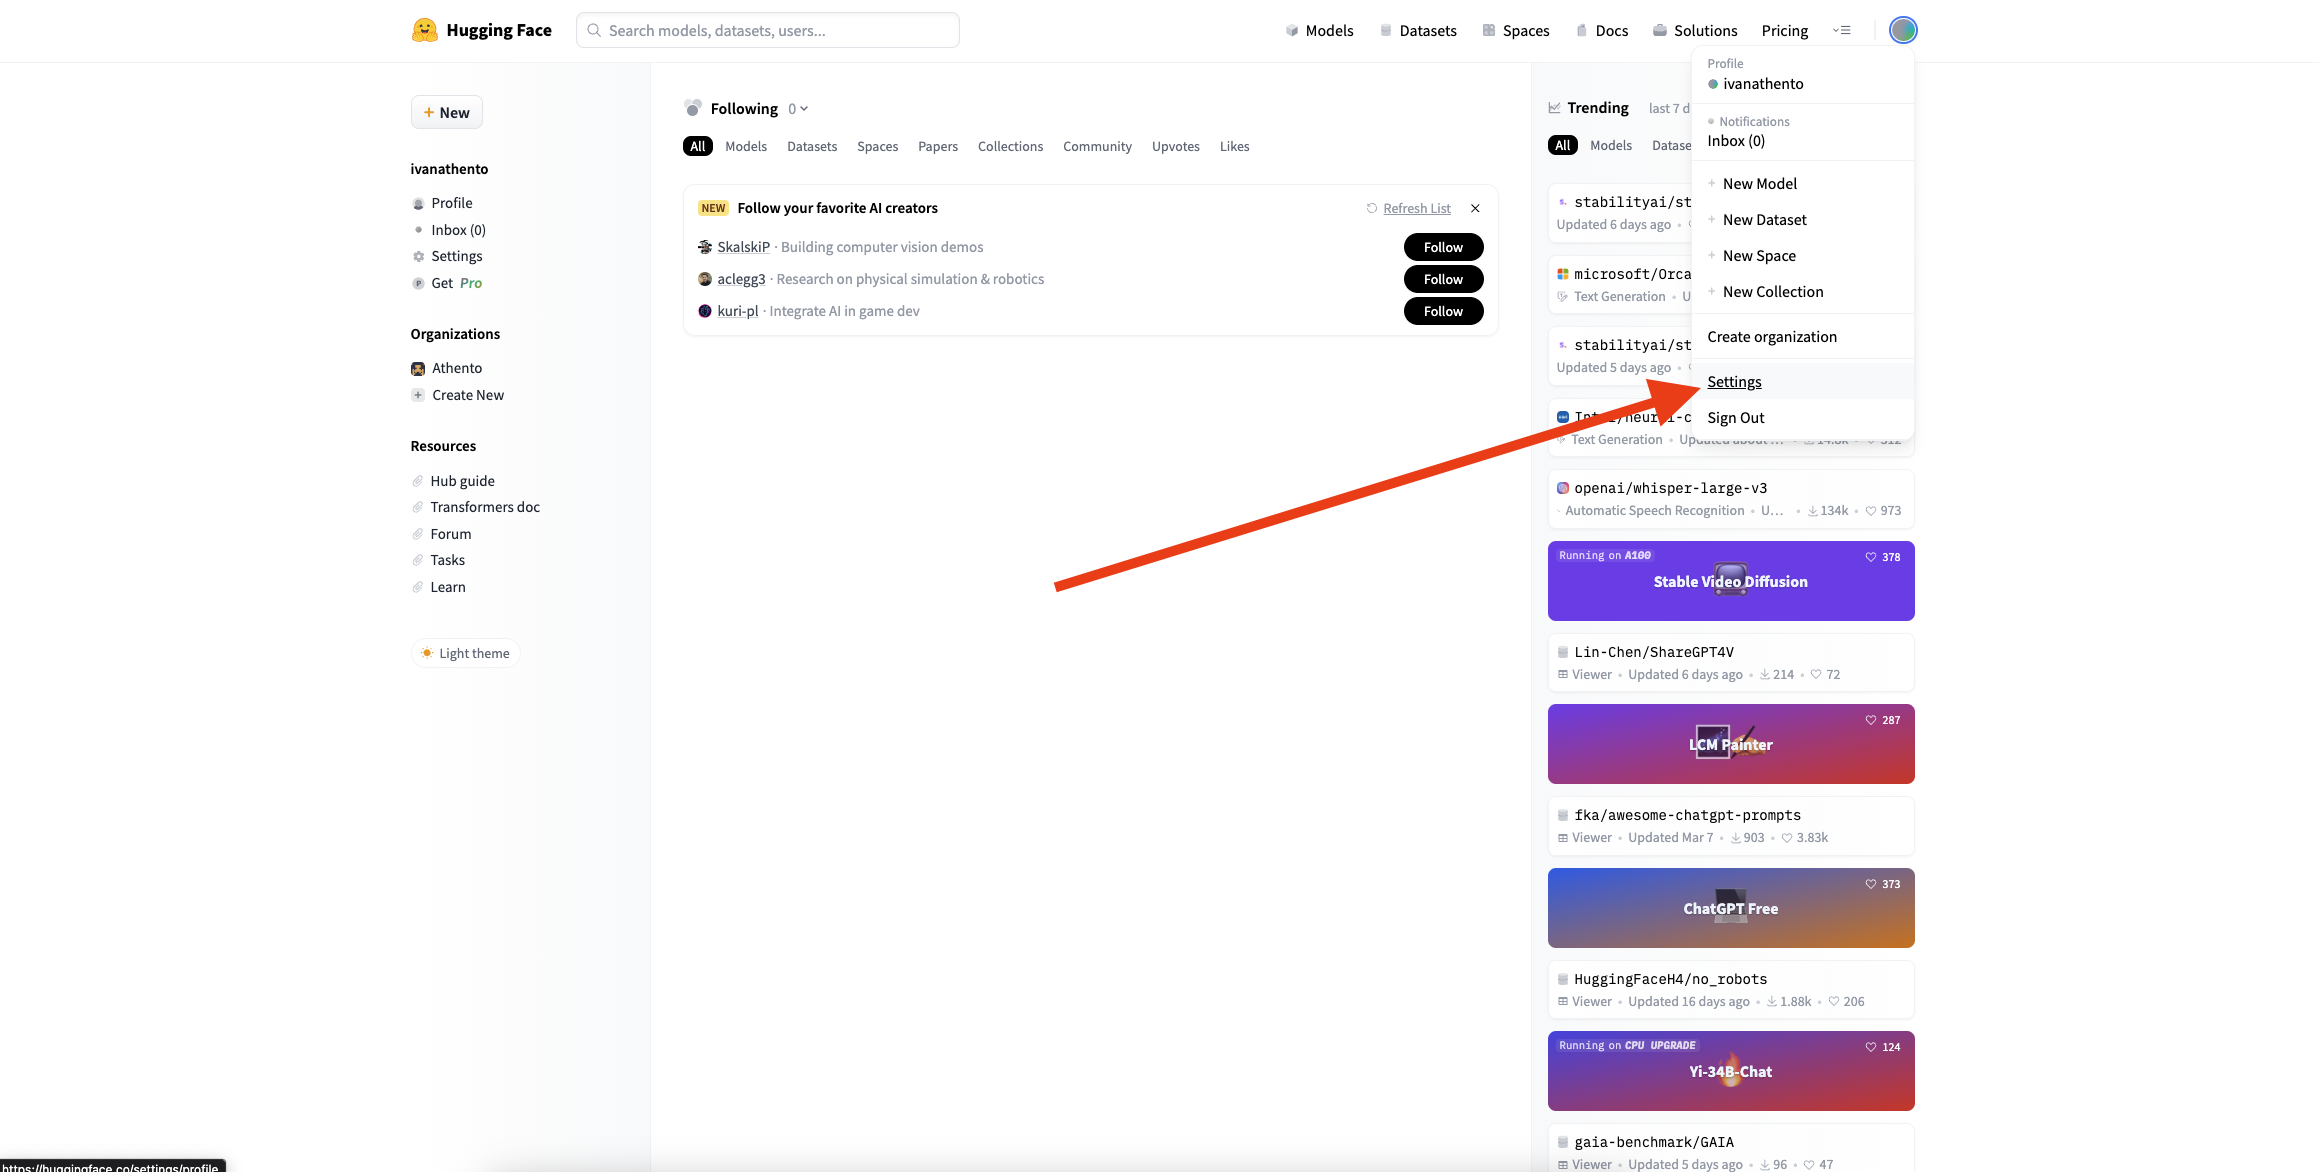Click Get Pro in the sidebar

pyautogui.click(x=447, y=283)
